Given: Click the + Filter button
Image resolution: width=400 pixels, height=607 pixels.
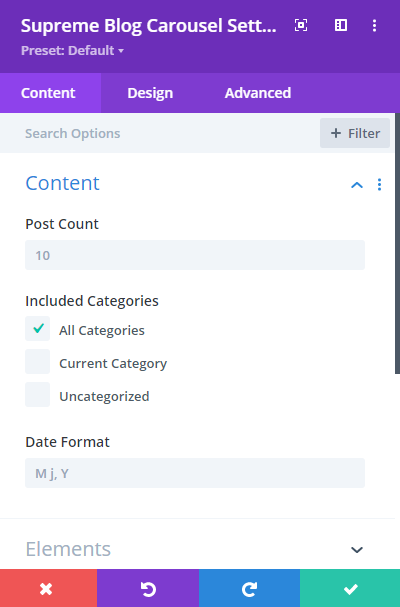Looking at the screenshot, I should (x=355, y=133).
